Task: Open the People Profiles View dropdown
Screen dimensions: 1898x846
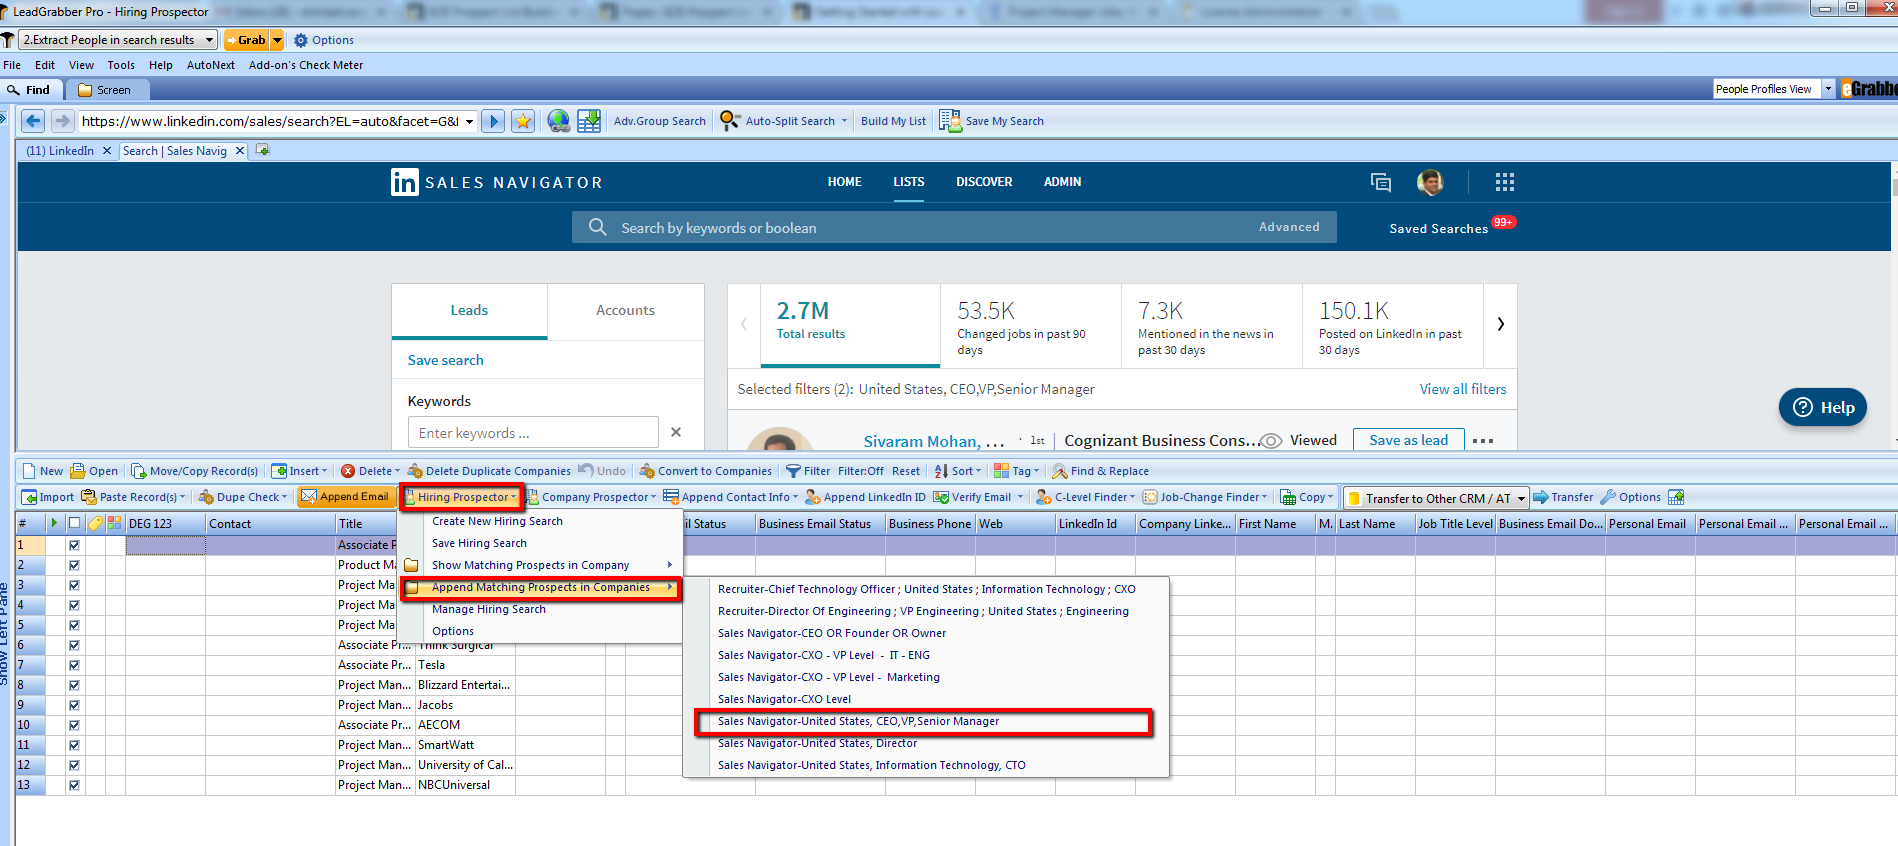Action: (x=1828, y=88)
